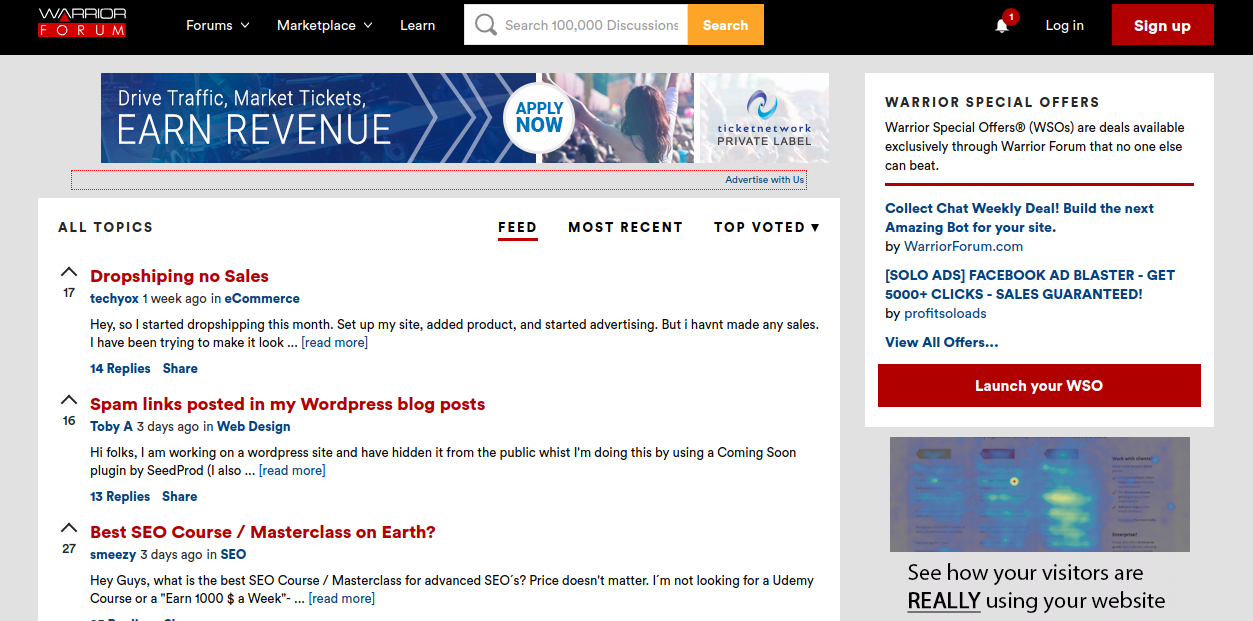Open techyox user profile
1253x621 pixels.
114,298
